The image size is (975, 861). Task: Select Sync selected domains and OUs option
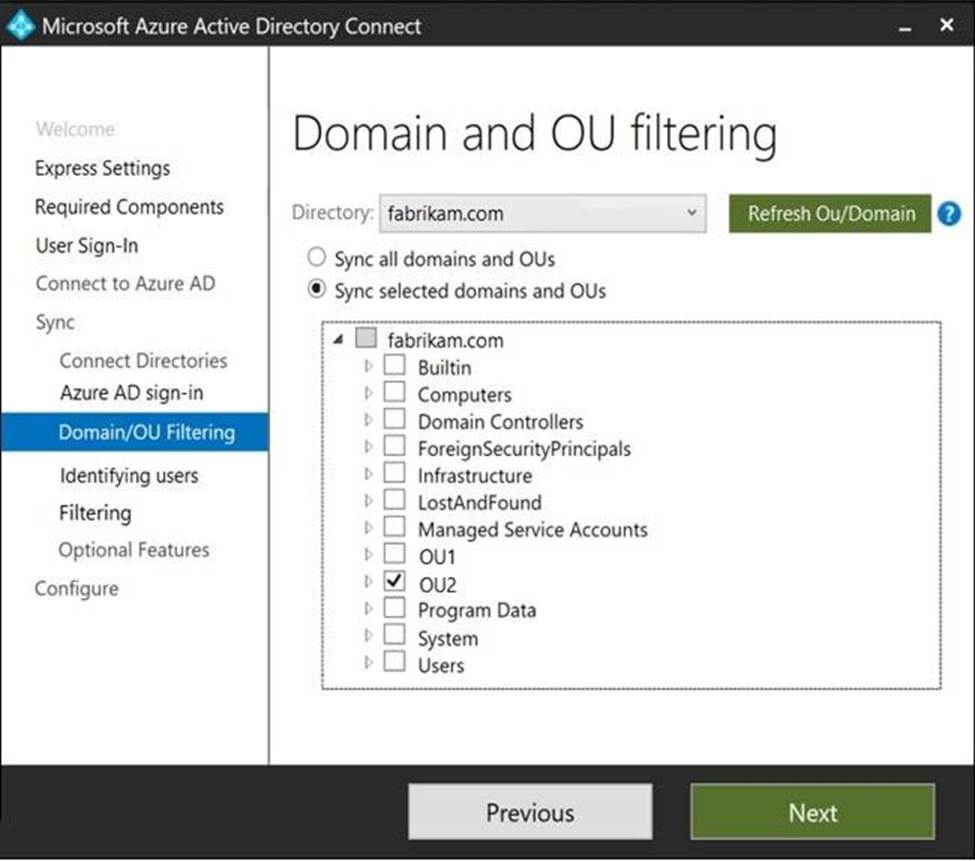[x=317, y=291]
